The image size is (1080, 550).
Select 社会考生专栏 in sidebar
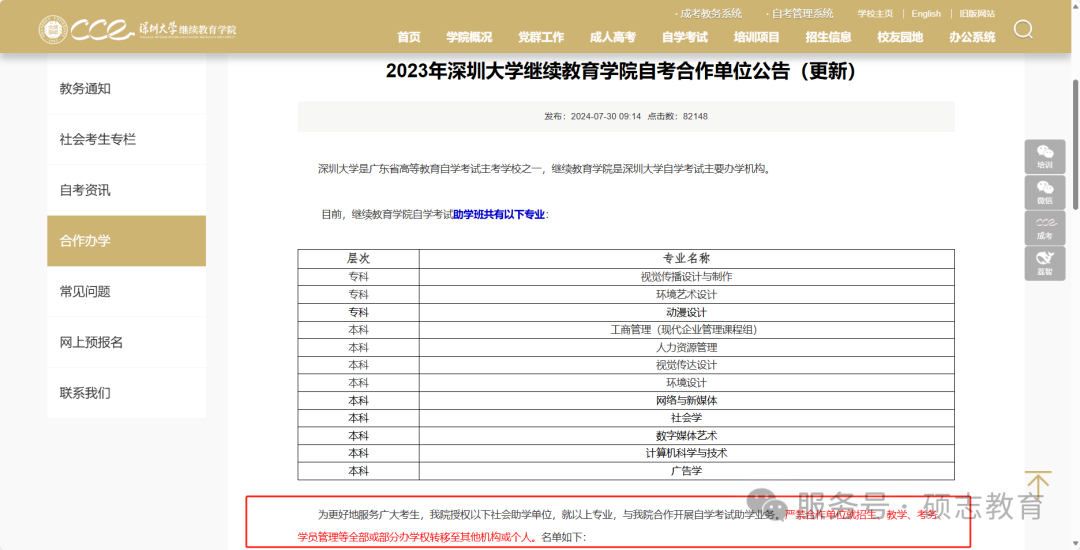(126, 139)
